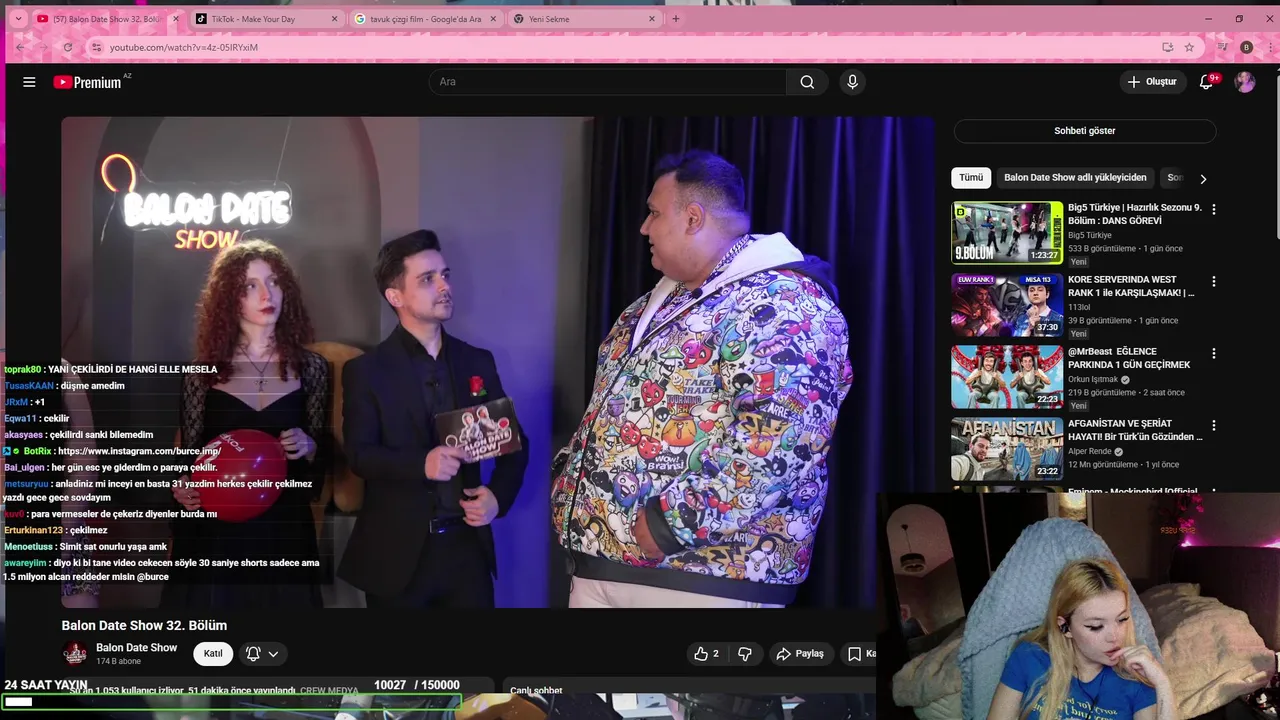Reload the page
The height and width of the screenshot is (720, 1280).
[67, 47]
